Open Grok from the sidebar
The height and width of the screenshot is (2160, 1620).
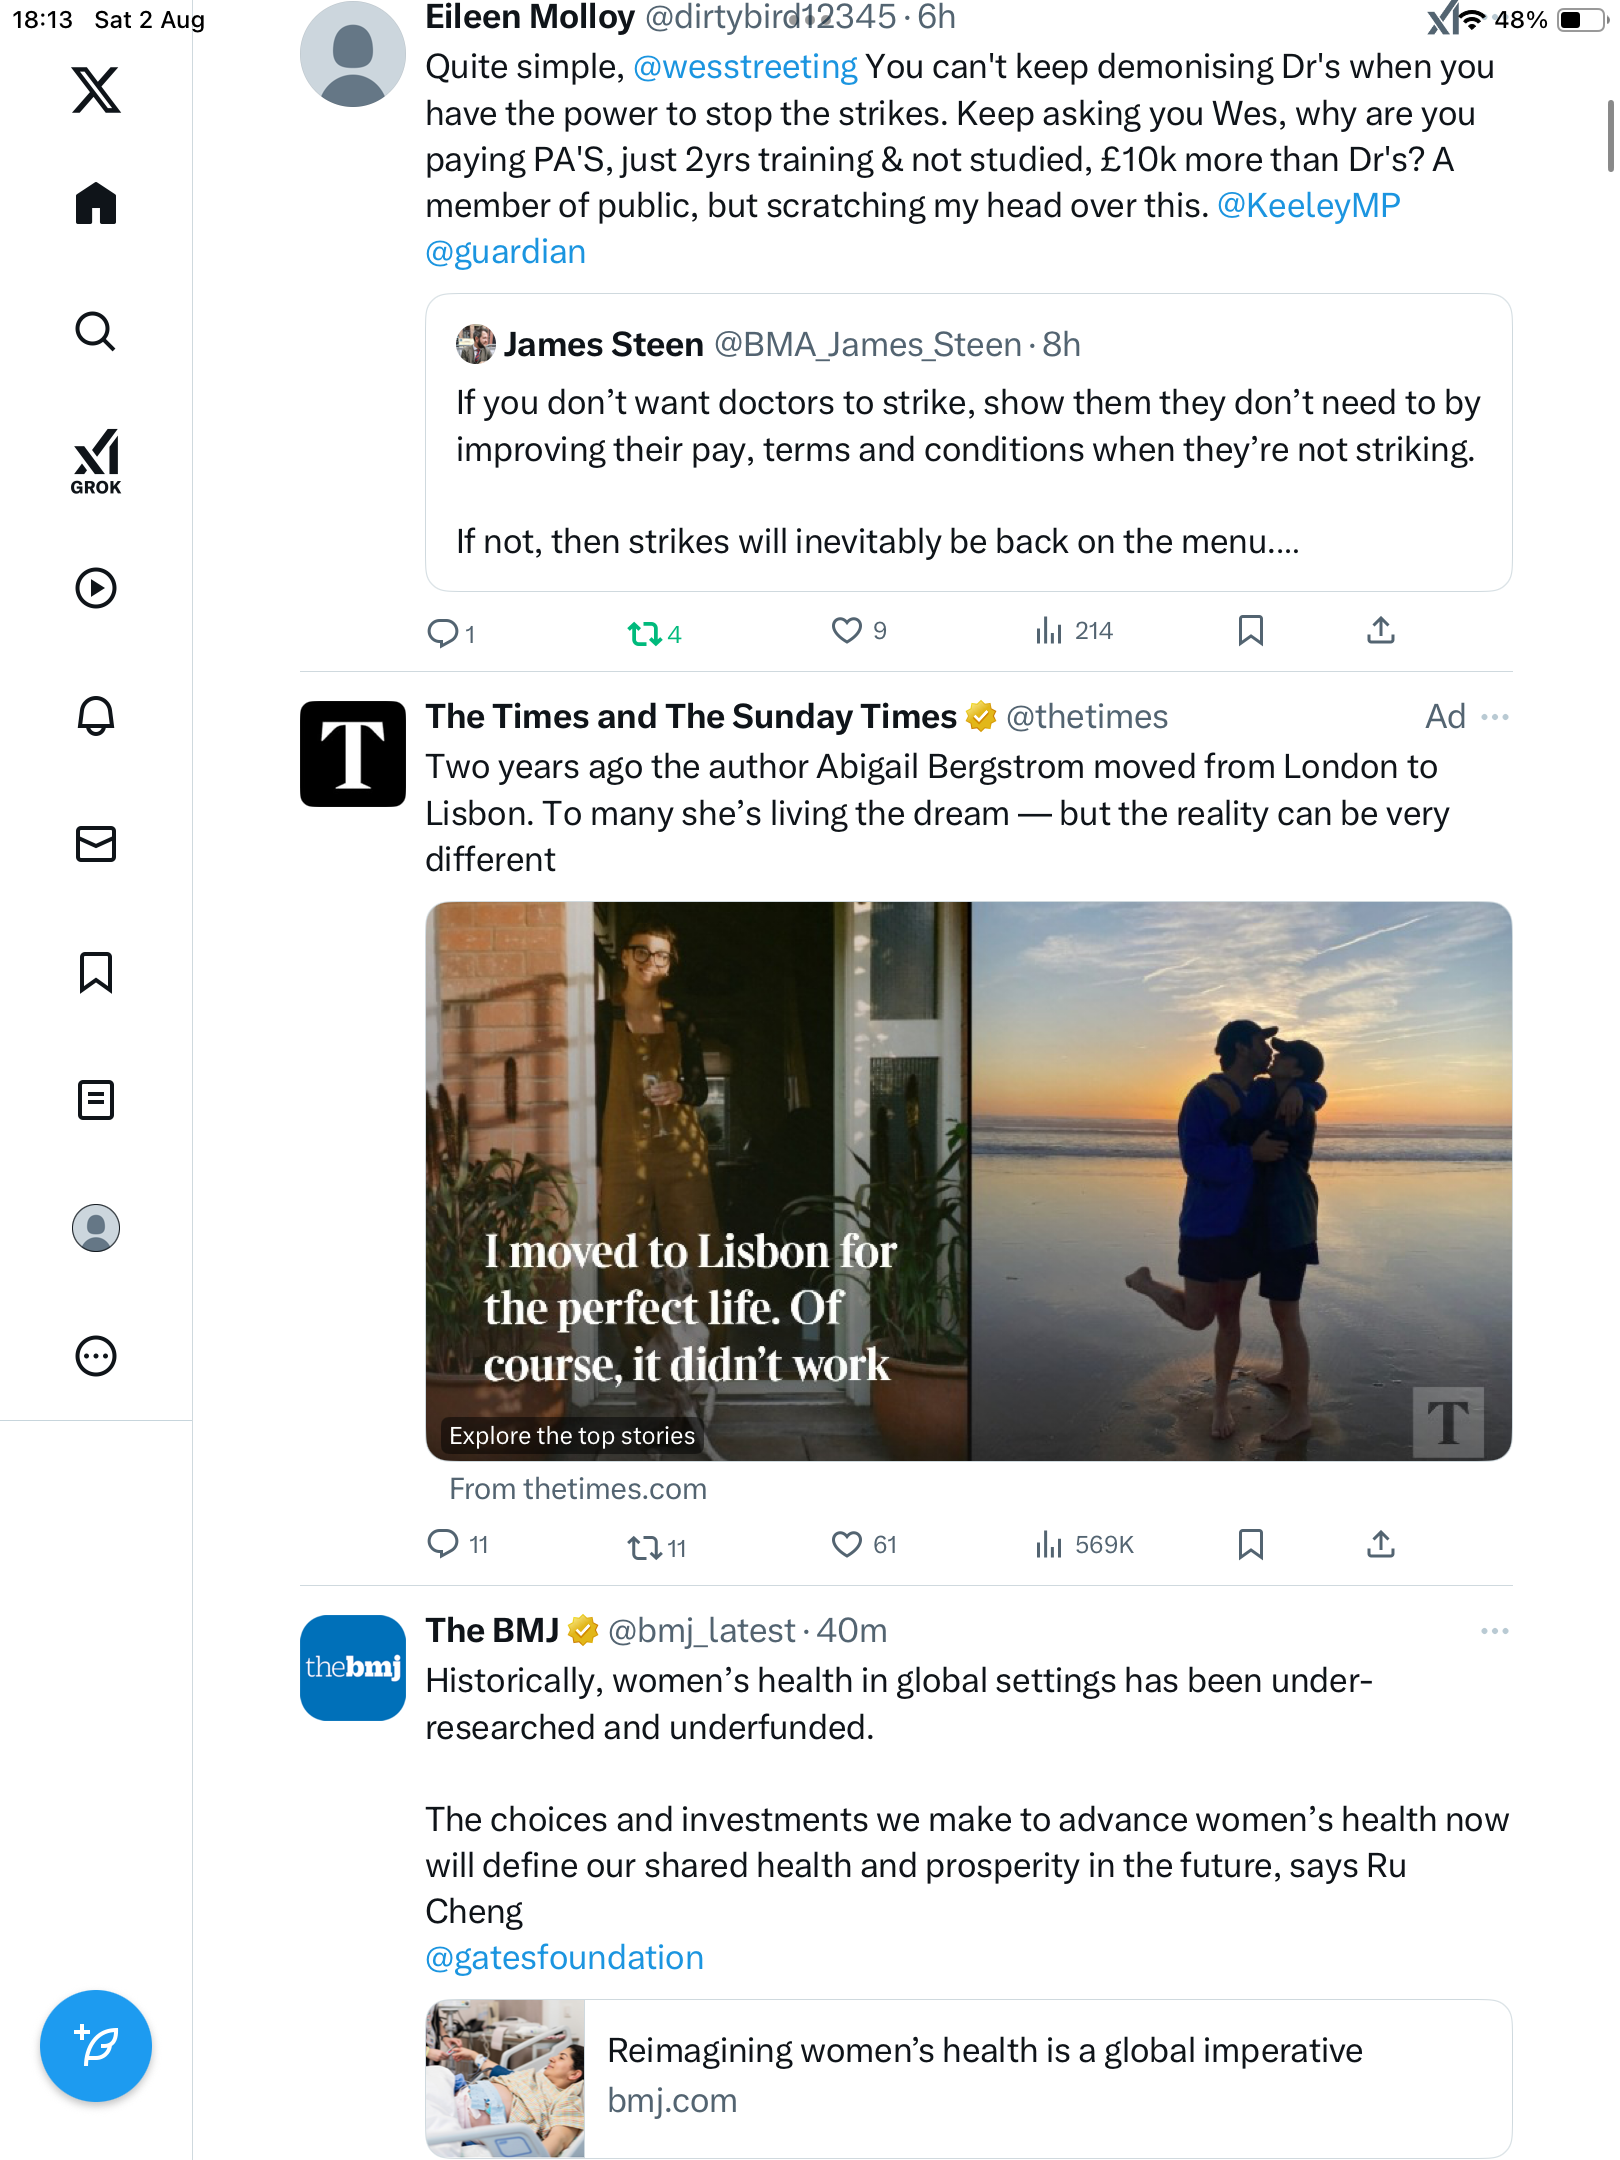[x=96, y=461]
